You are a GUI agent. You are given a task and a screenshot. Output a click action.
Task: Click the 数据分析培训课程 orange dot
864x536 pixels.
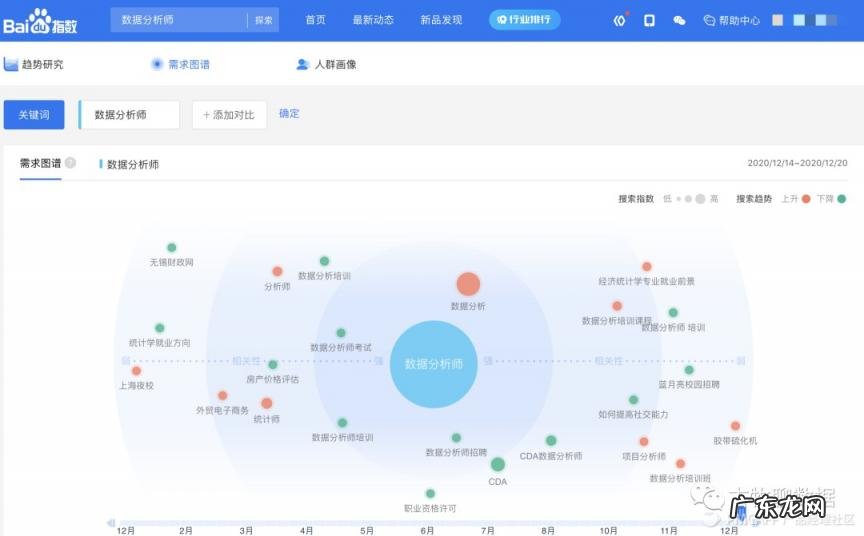click(617, 306)
